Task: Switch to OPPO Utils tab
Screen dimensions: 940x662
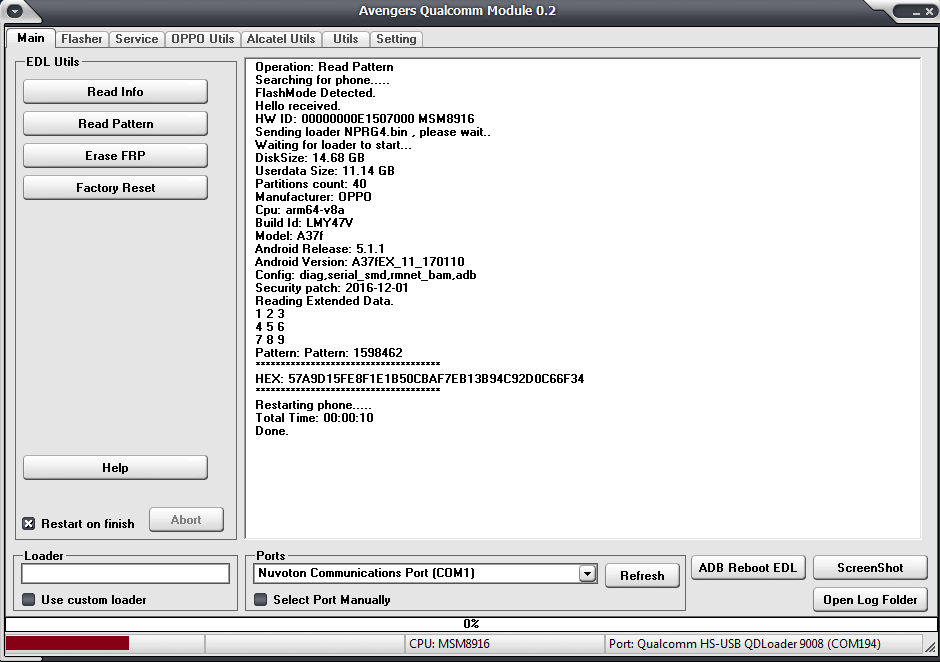Action: click(203, 39)
